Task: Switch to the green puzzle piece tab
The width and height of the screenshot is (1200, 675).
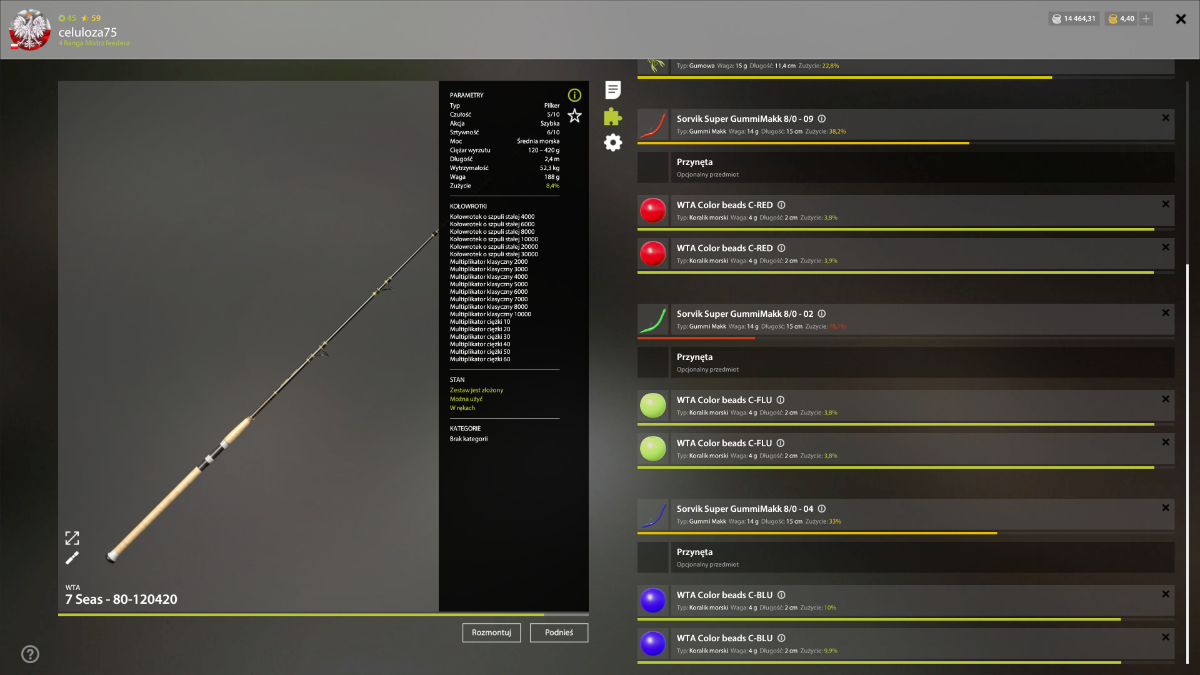Action: [613, 116]
